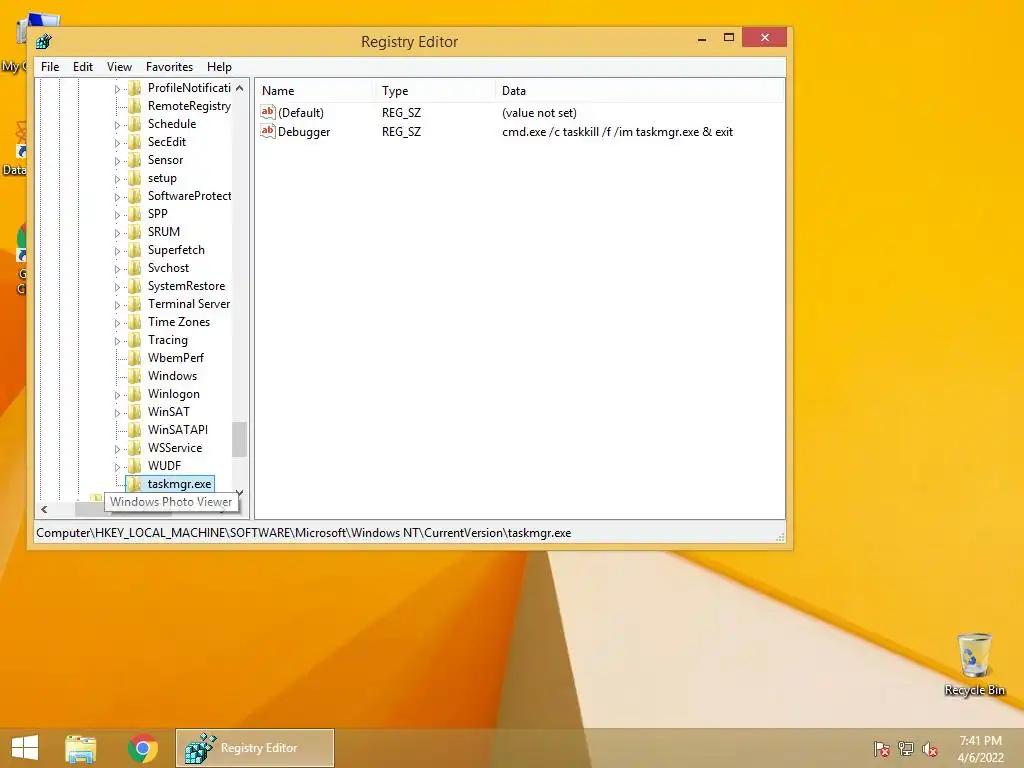Click the Schedule folder icon
Image resolution: width=1024 pixels, height=768 pixels.
(x=135, y=123)
